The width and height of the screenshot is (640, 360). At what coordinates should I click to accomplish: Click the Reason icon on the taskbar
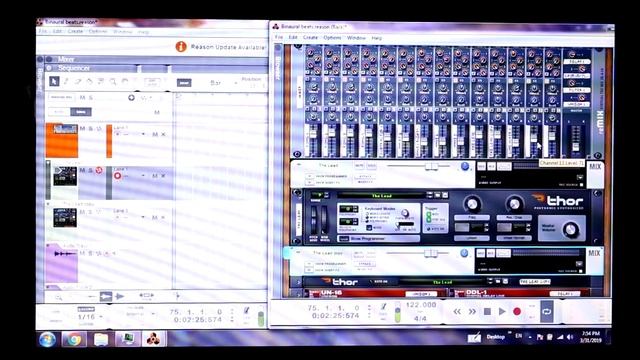tap(153, 339)
